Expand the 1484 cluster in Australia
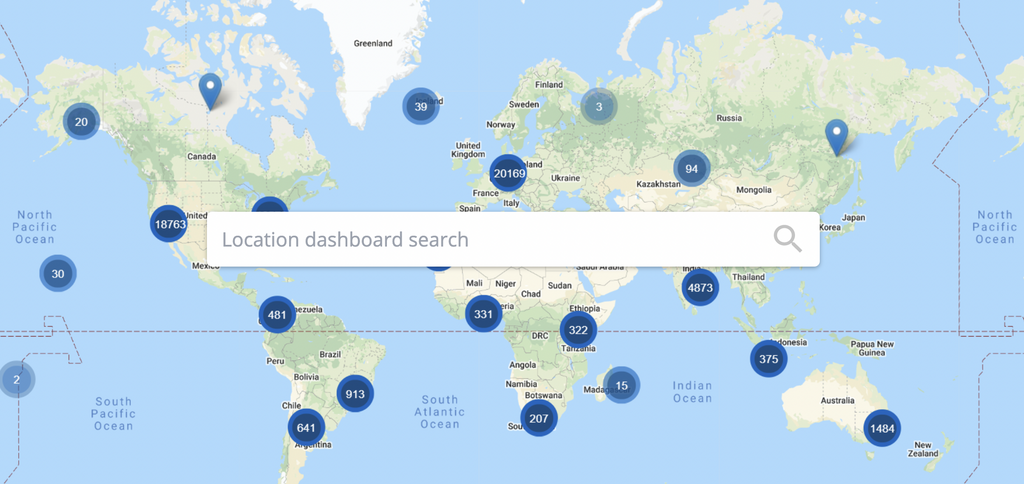This screenshot has width=1024, height=484. (x=882, y=428)
